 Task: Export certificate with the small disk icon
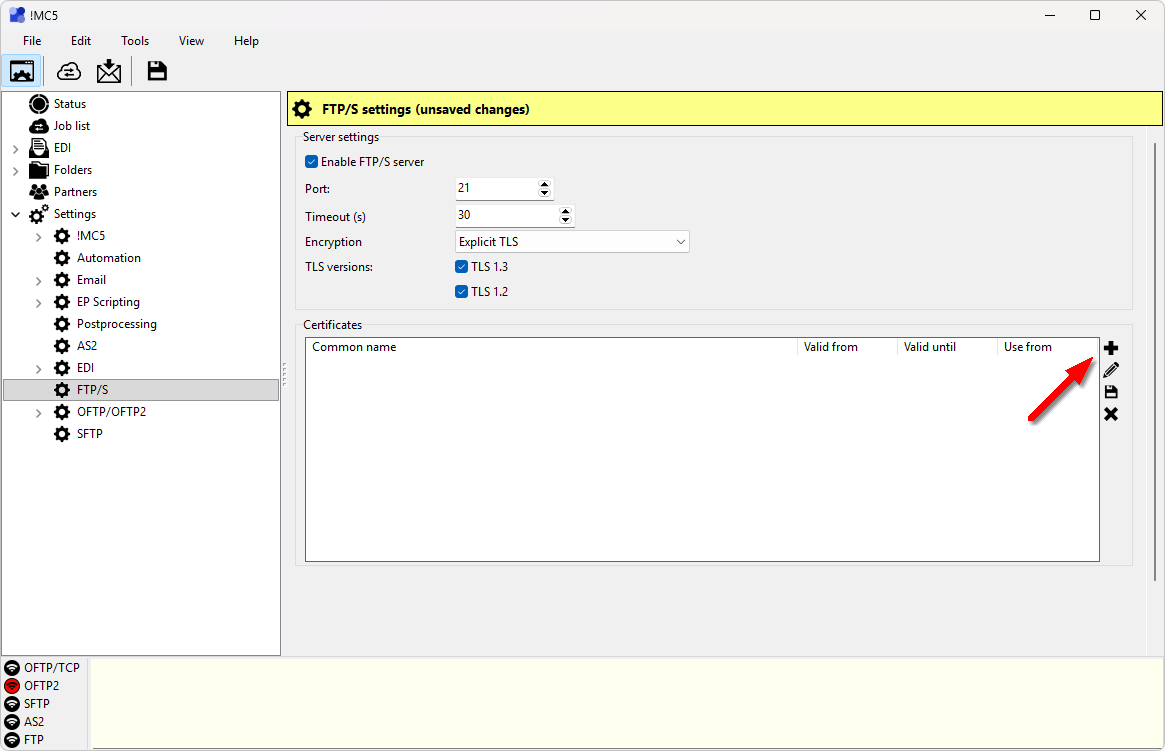pos(1111,392)
